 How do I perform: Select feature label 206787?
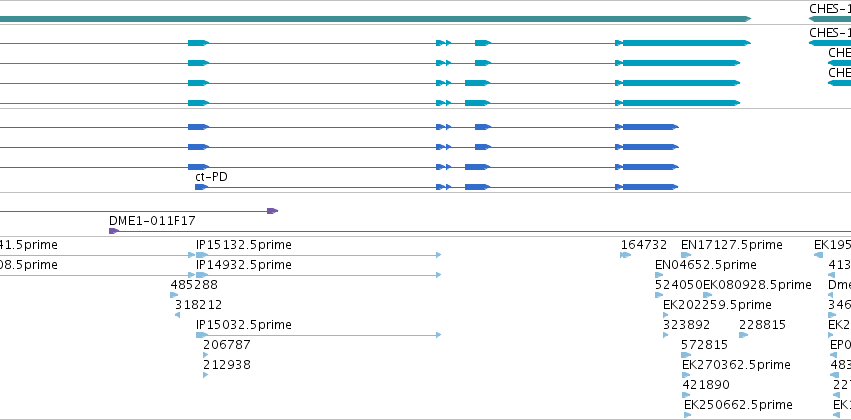[x=227, y=345]
